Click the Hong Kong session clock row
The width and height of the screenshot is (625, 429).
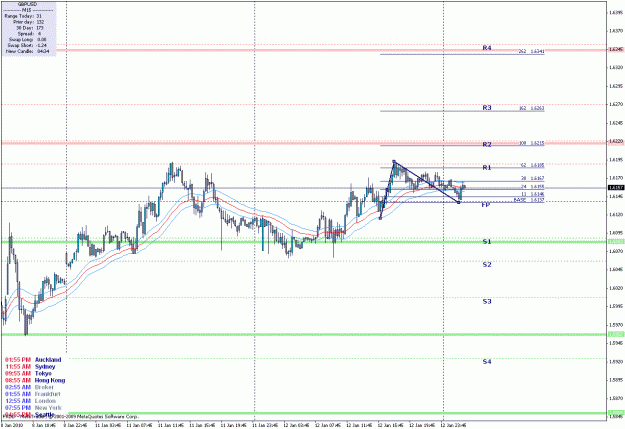[x=35, y=380]
